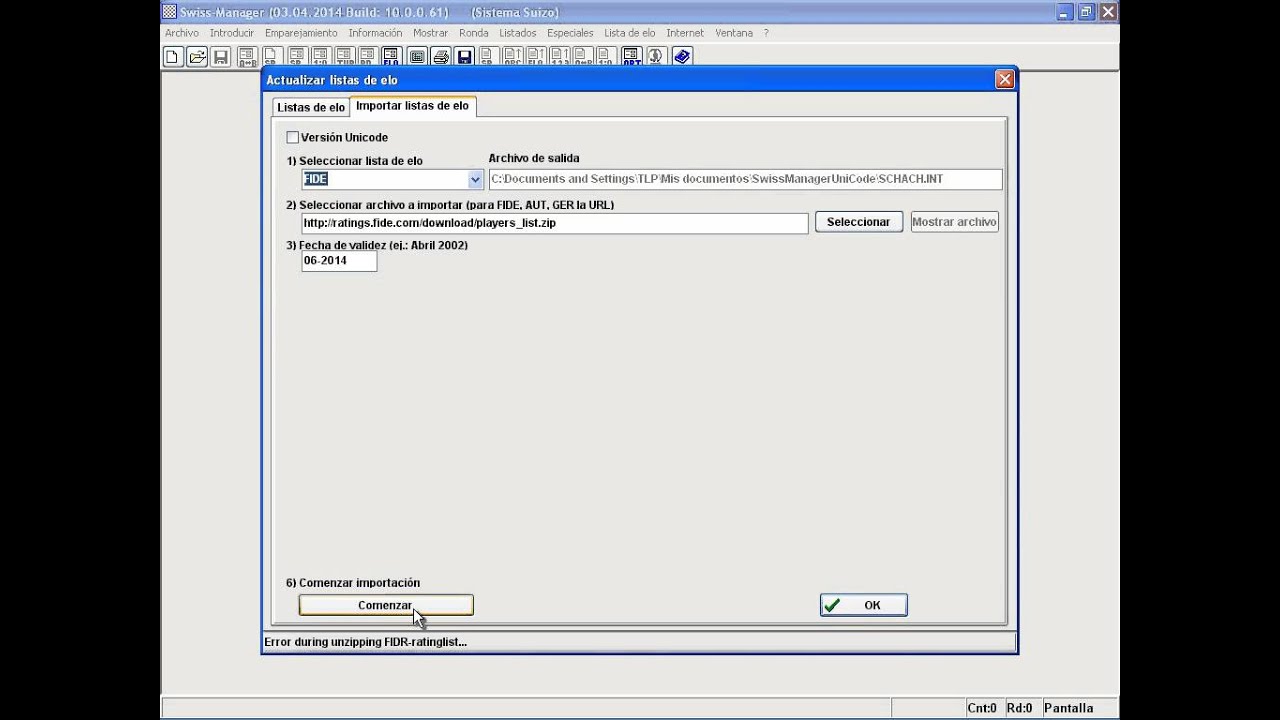This screenshot has height=720, width=1280.
Task: Click the '1) Seleccionar lista de elo' label
Action: (x=354, y=161)
